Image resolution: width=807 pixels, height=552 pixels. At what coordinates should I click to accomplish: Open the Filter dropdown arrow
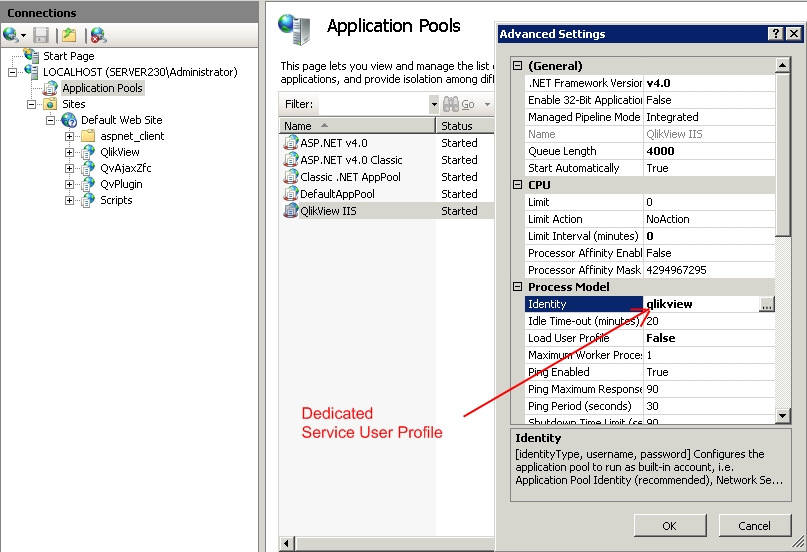(434, 104)
